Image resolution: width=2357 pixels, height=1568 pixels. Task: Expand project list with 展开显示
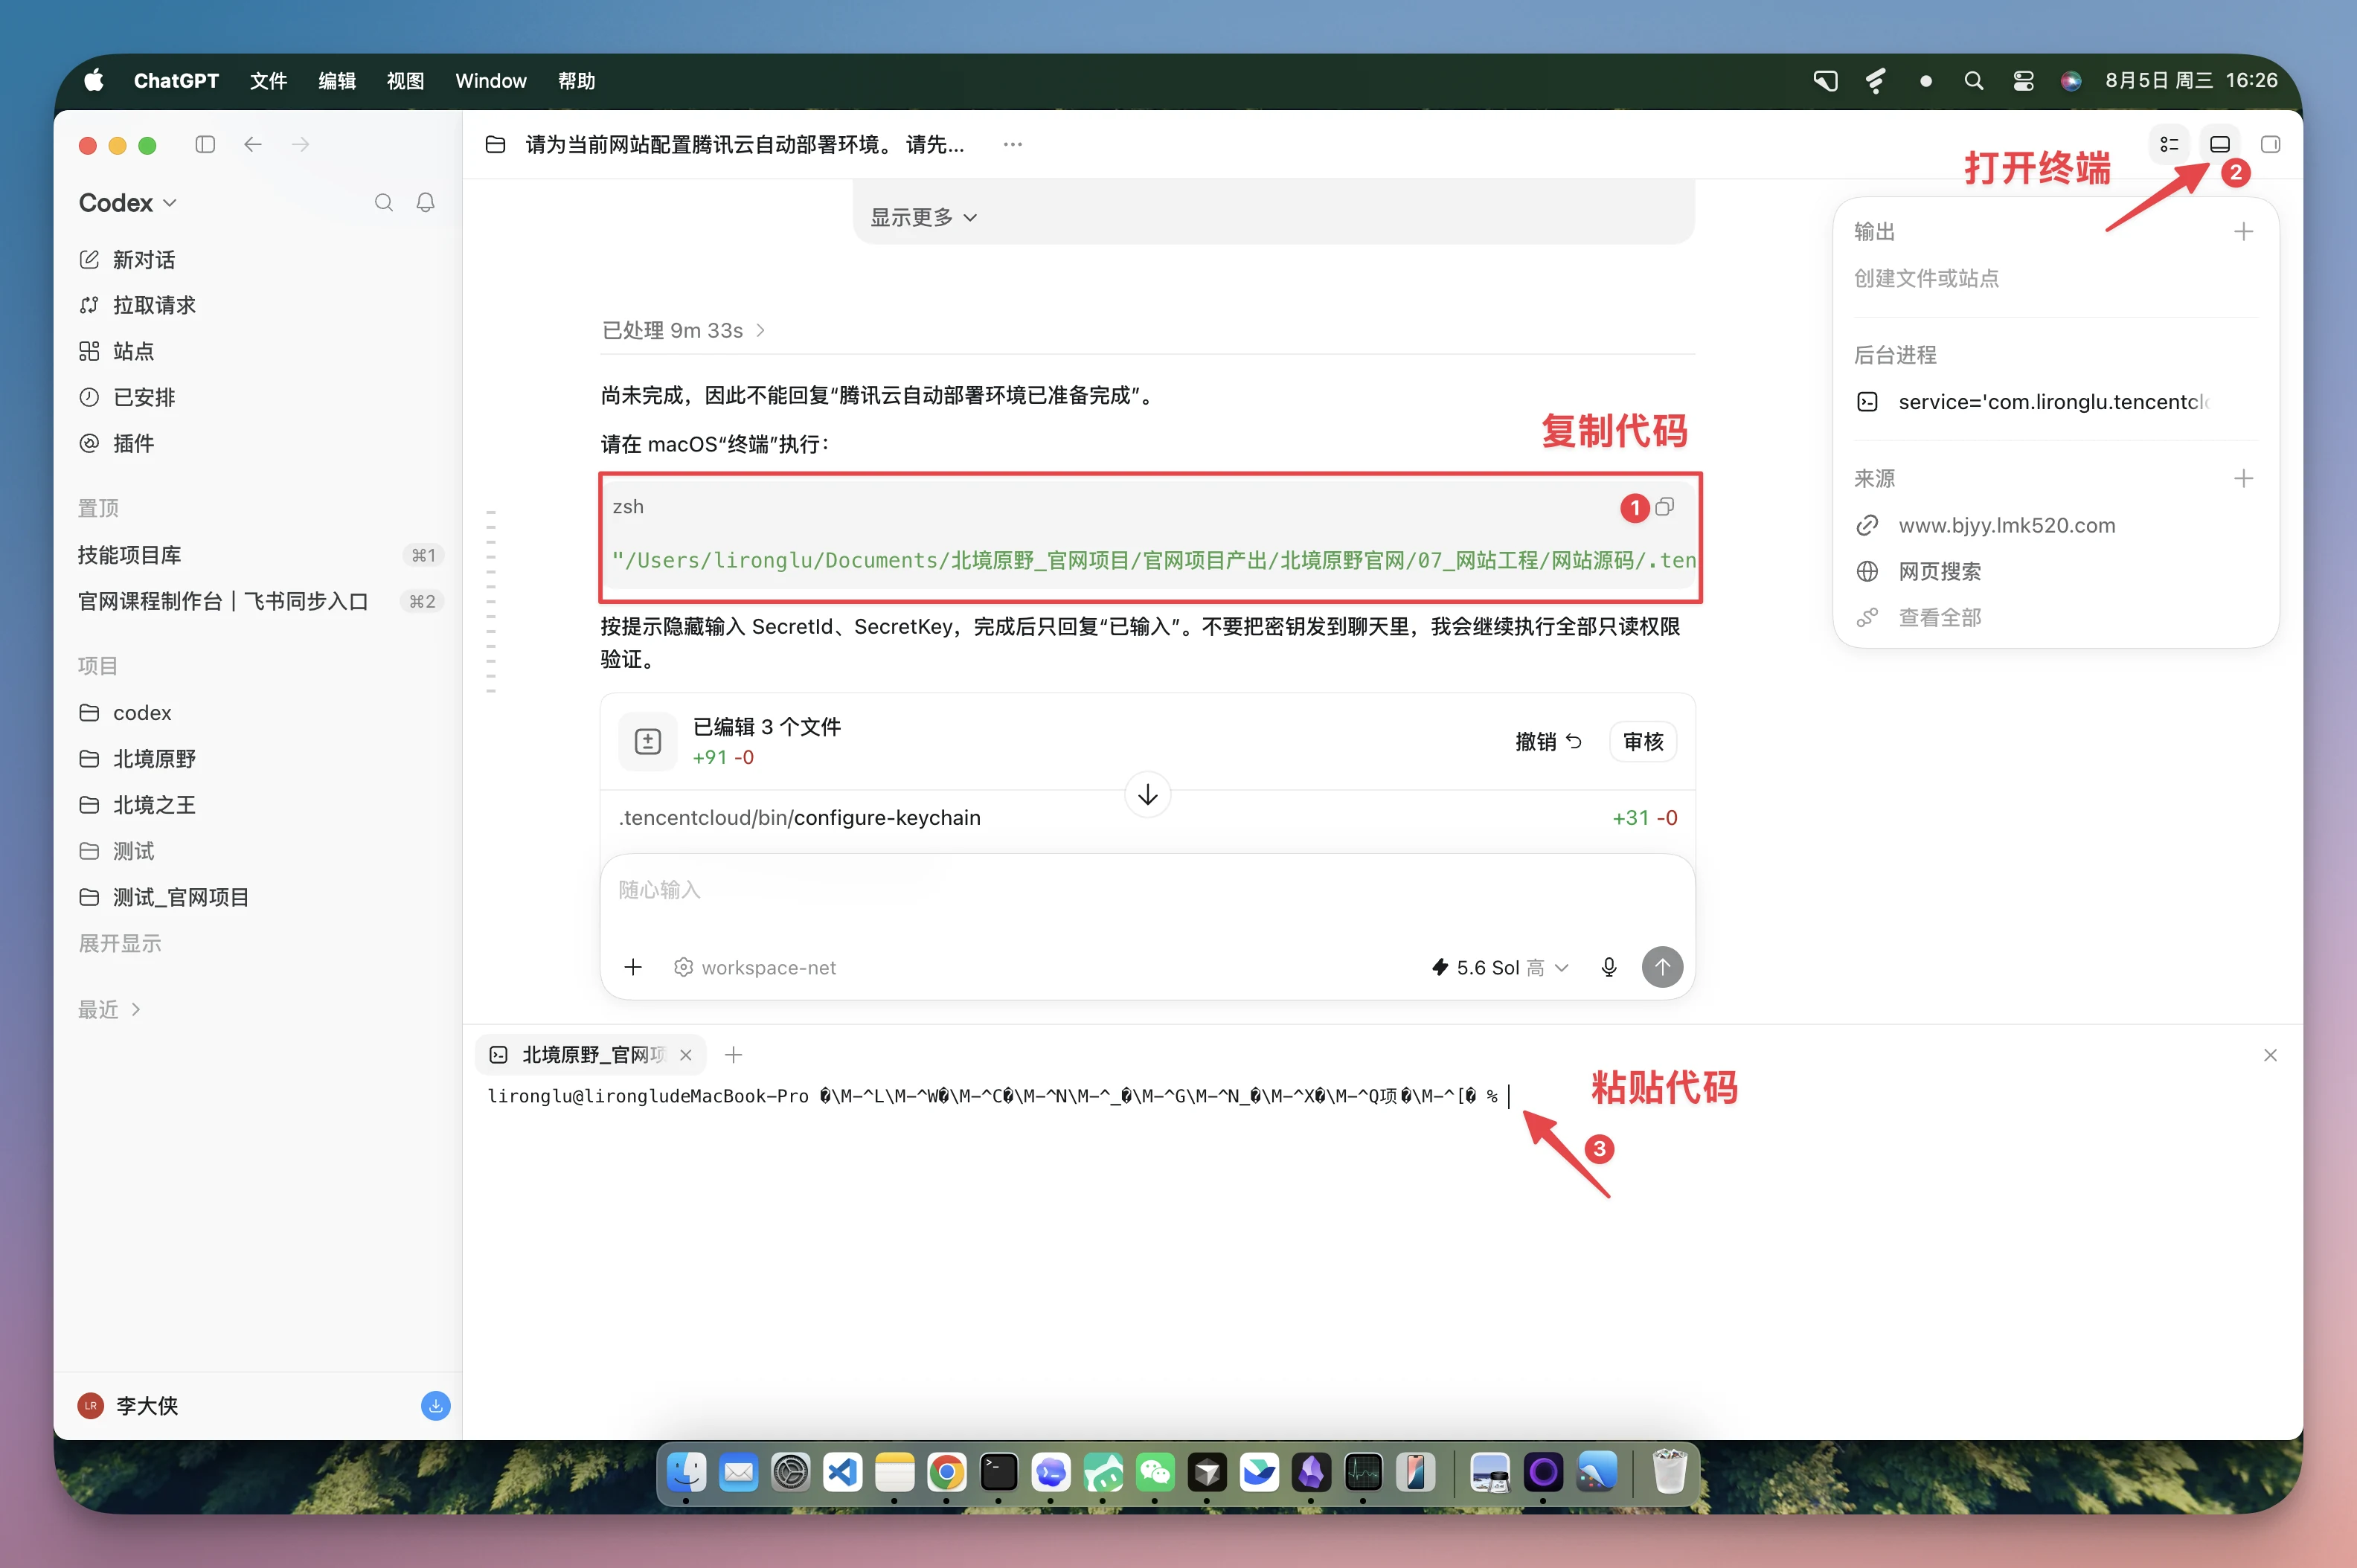[x=120, y=943]
